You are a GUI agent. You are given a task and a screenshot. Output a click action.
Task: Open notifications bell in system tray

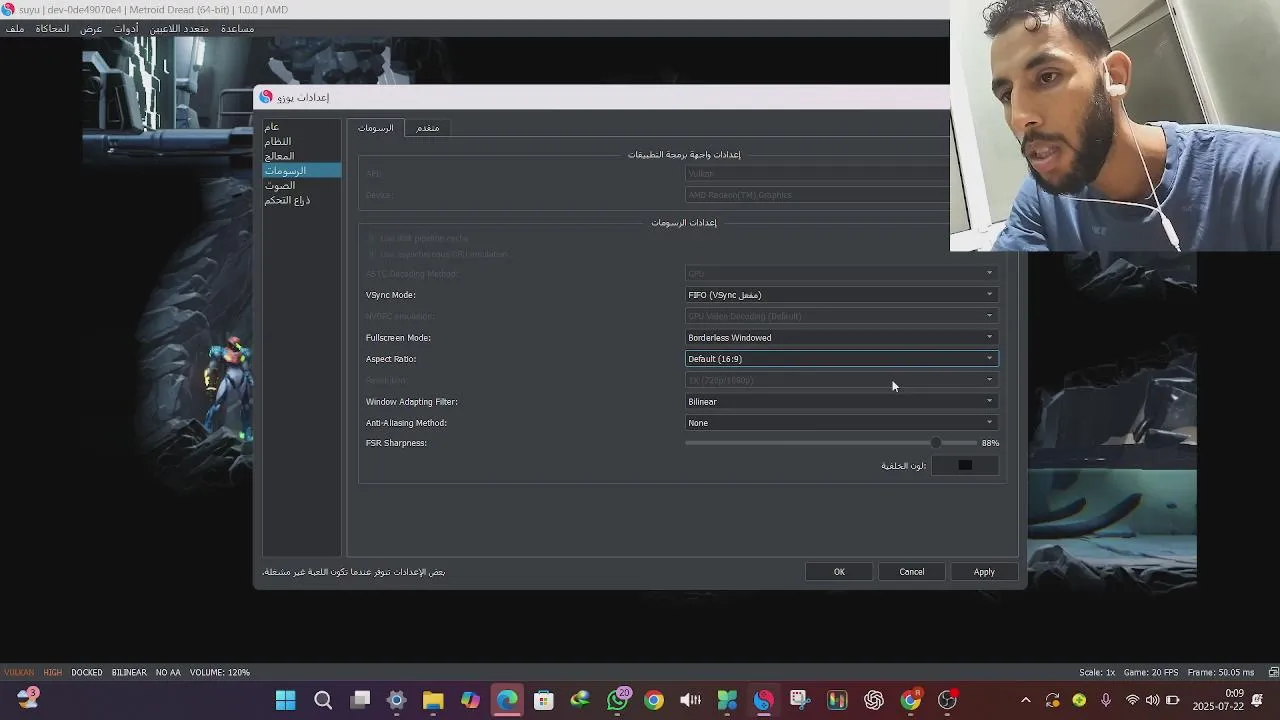1257,700
